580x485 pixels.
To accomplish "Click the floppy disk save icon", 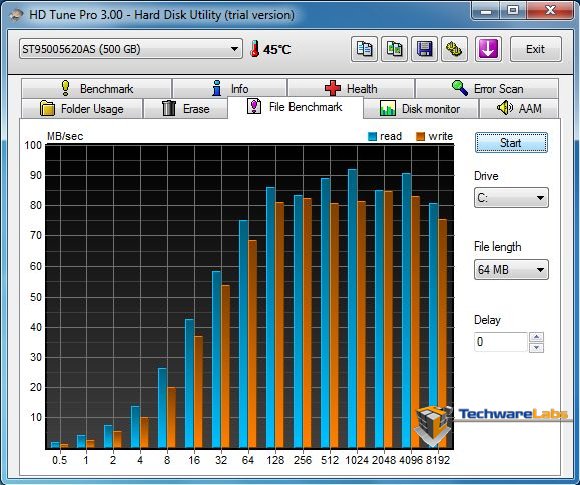I will [x=425, y=49].
